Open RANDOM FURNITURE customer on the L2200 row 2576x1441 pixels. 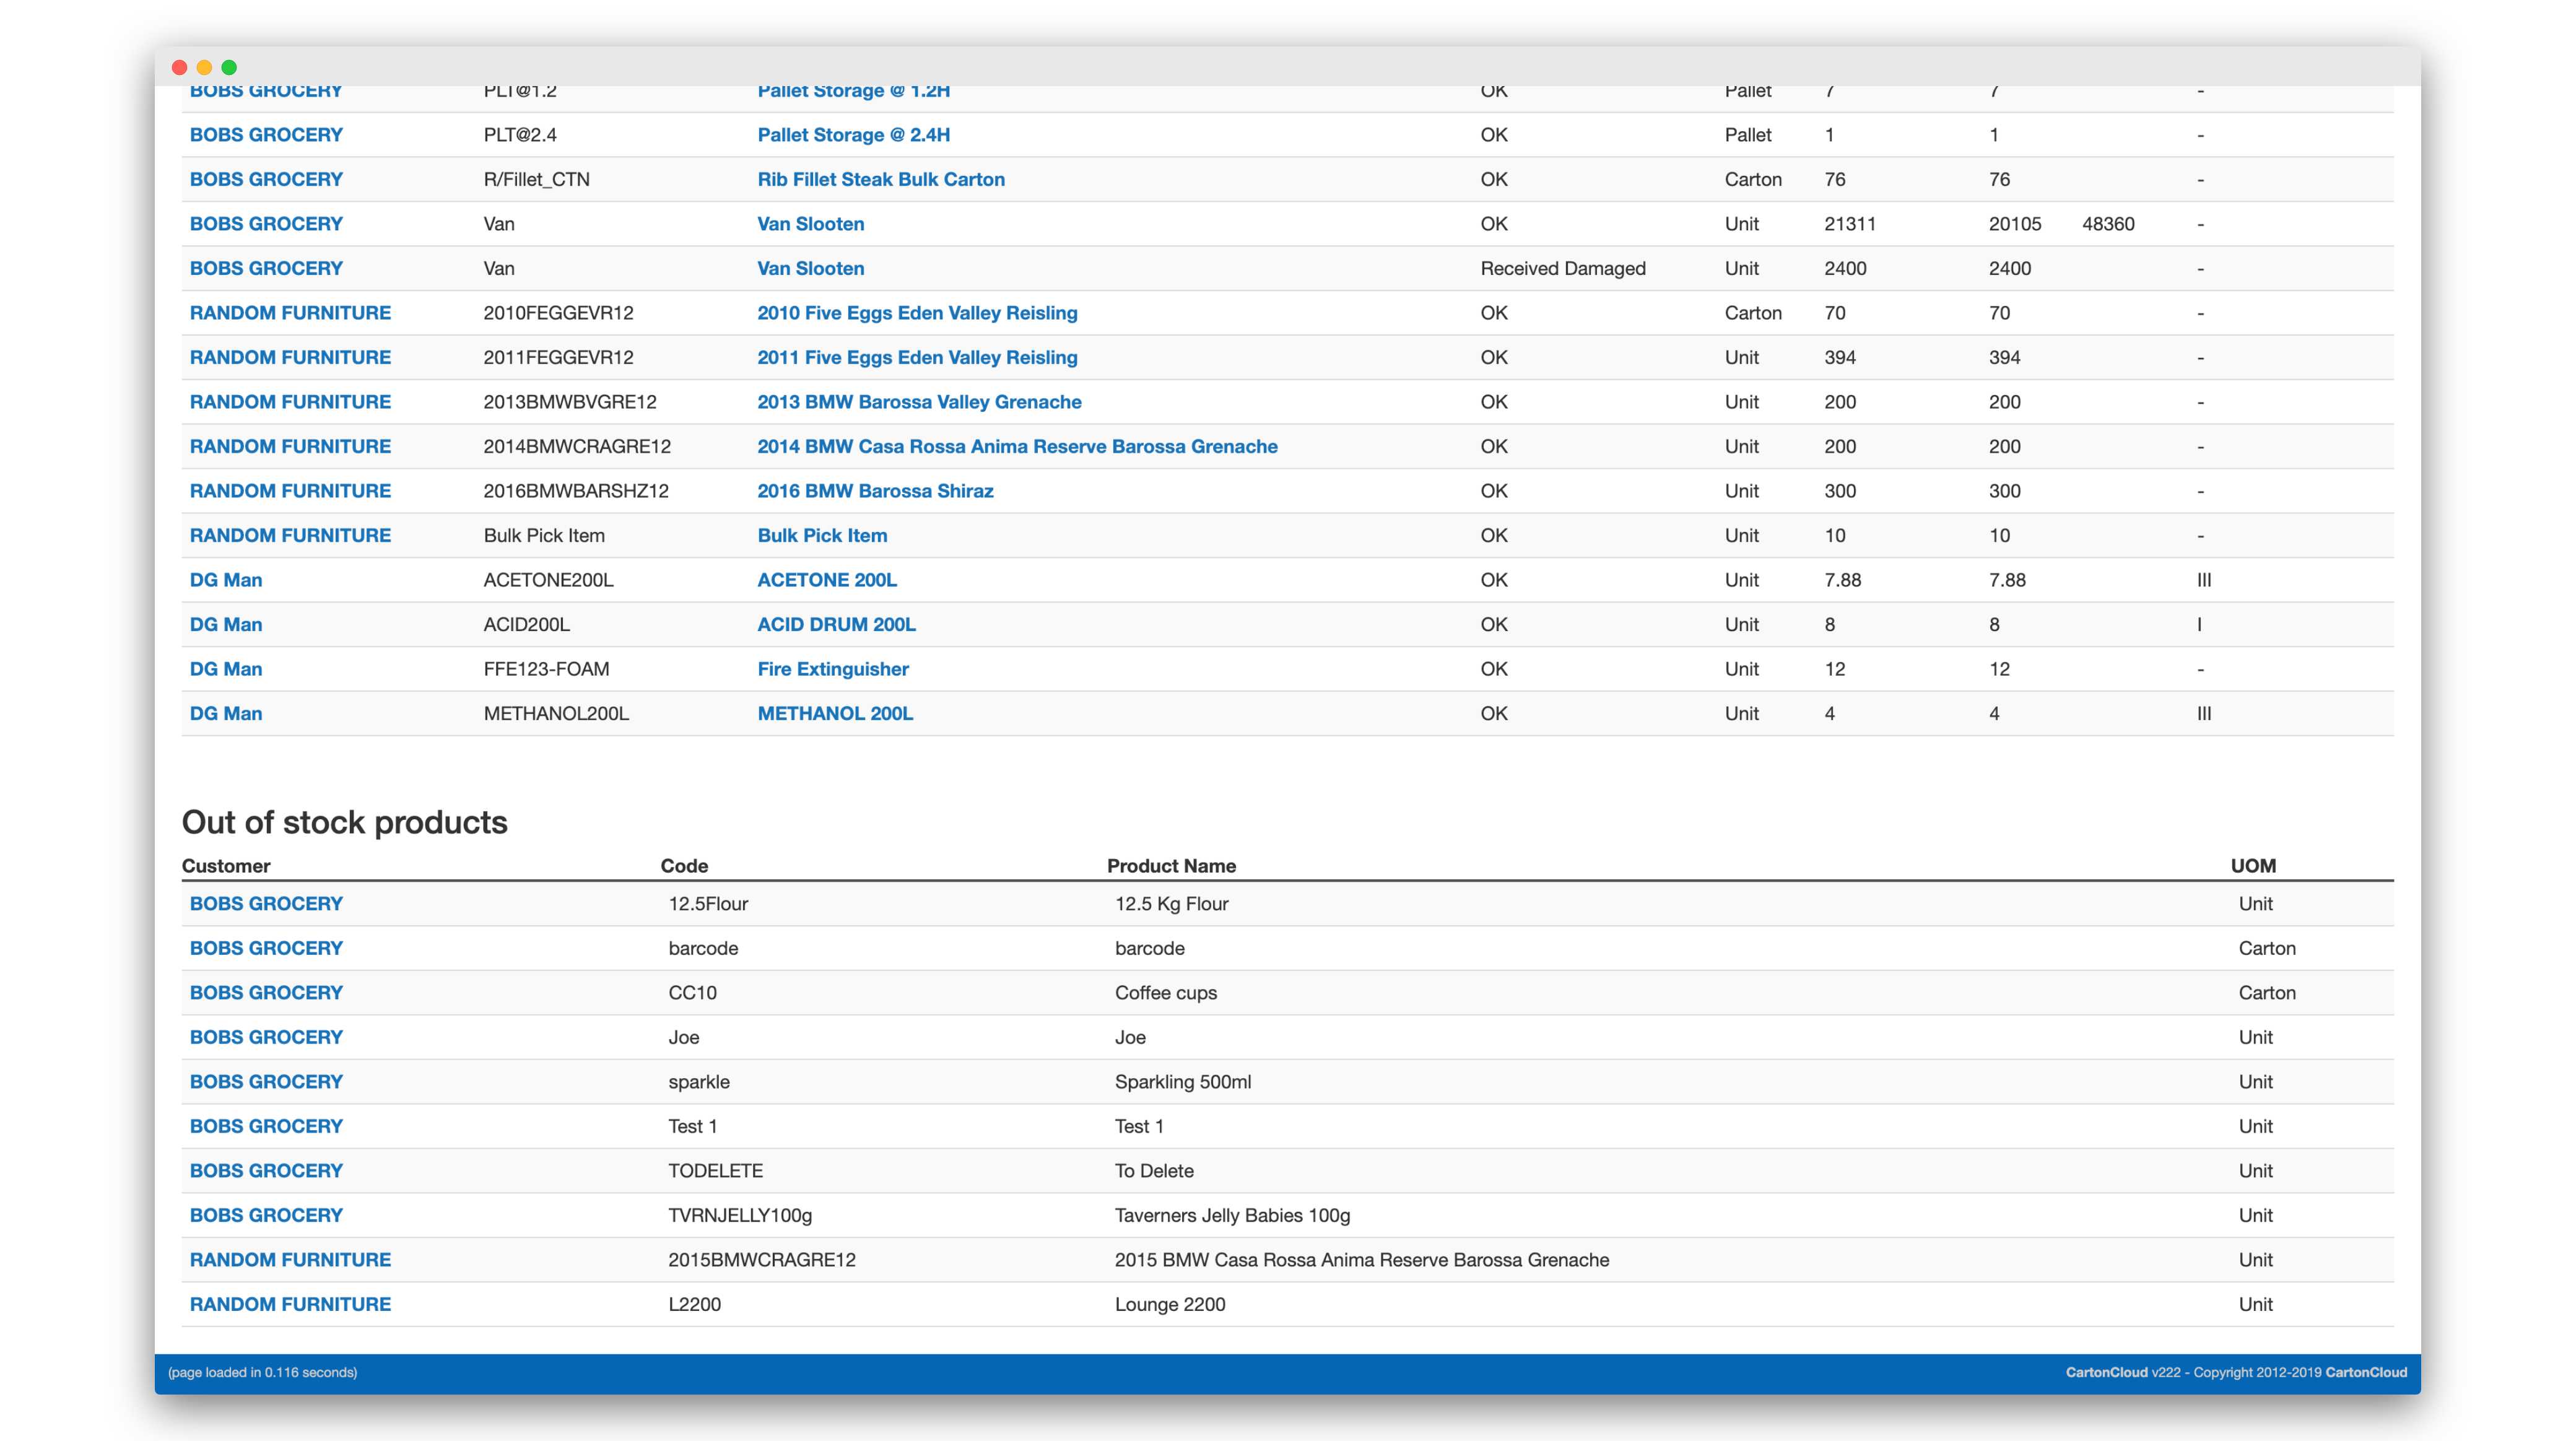[x=290, y=1304]
